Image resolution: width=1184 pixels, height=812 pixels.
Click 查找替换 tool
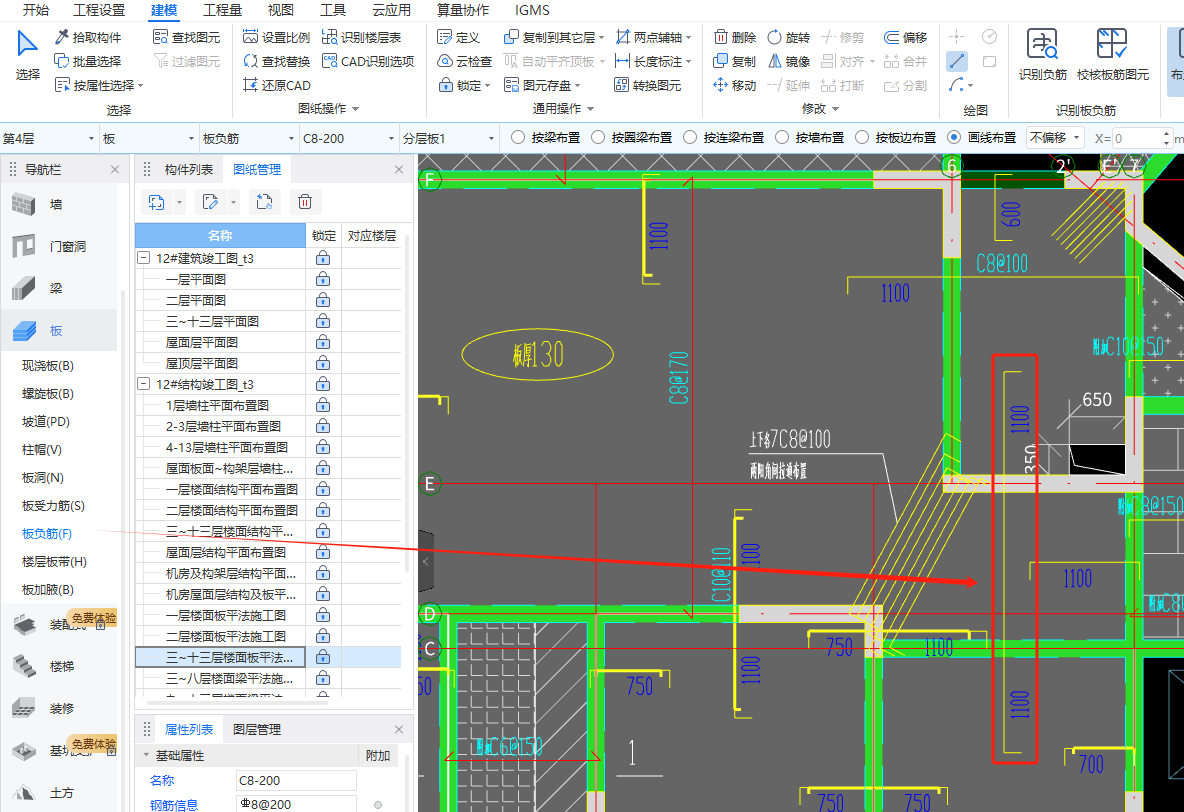coord(276,61)
